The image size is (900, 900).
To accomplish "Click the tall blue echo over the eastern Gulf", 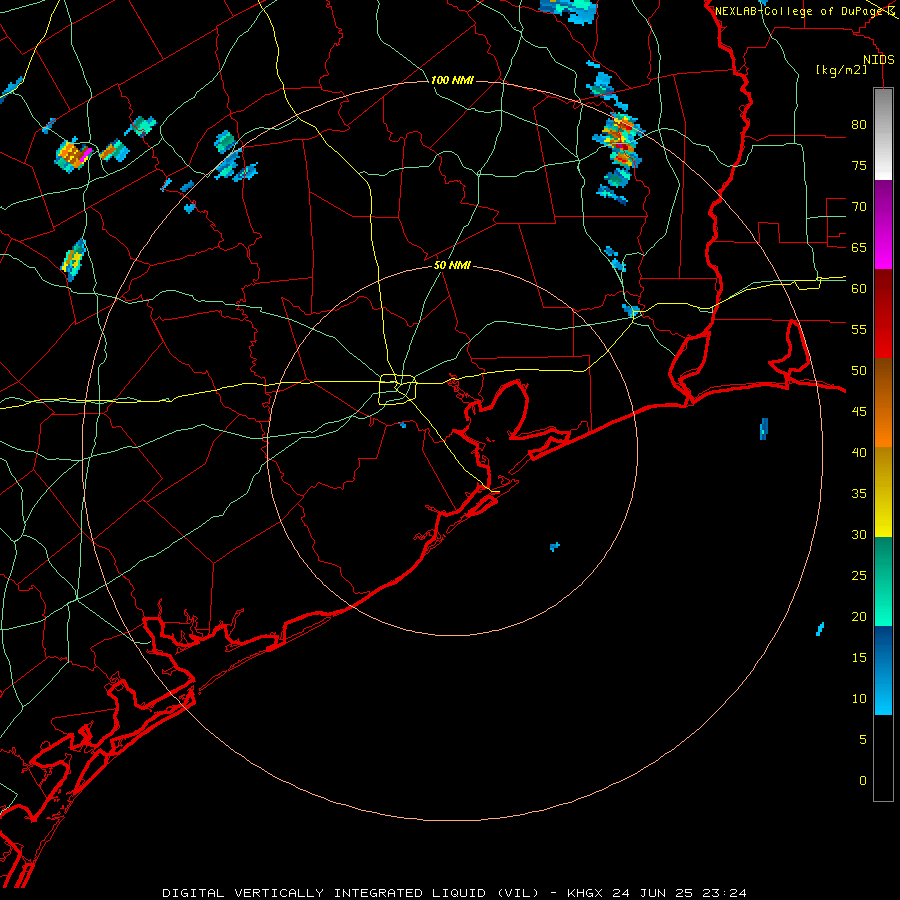I will (763, 429).
